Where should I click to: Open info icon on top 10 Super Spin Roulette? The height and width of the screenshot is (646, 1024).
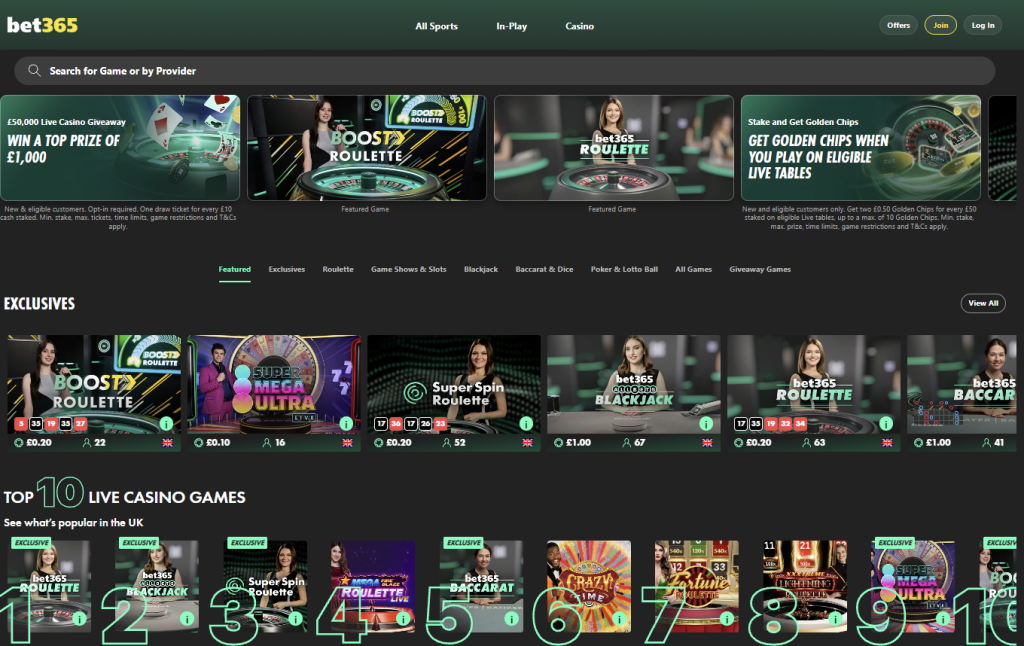pos(295,618)
